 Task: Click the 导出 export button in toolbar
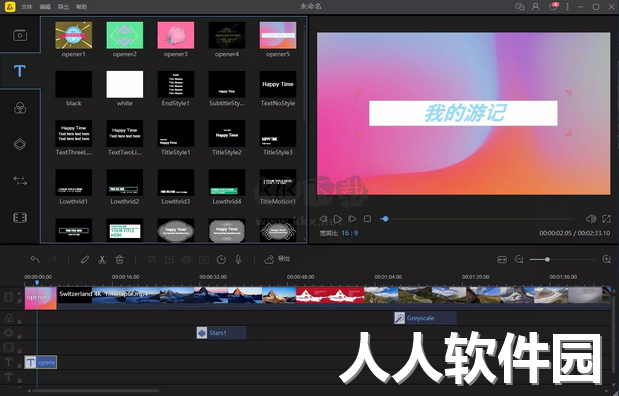277,259
